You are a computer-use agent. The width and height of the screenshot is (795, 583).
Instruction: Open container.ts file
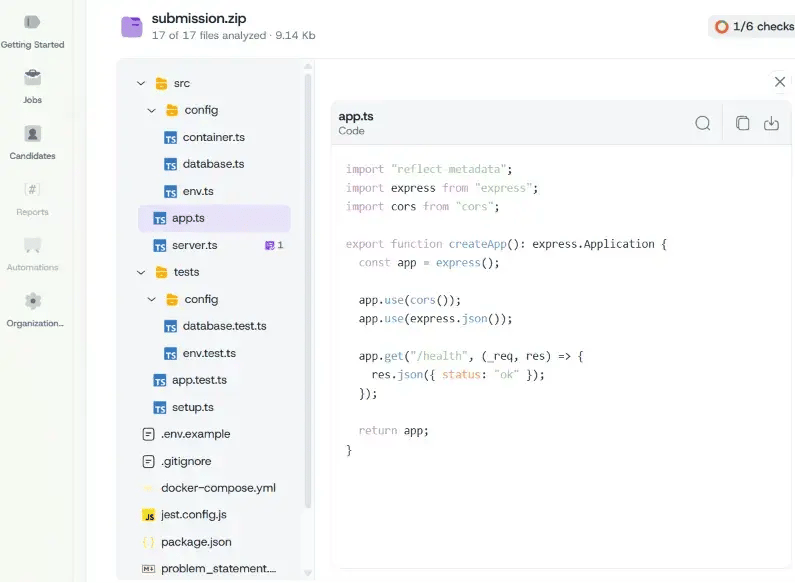(214, 137)
